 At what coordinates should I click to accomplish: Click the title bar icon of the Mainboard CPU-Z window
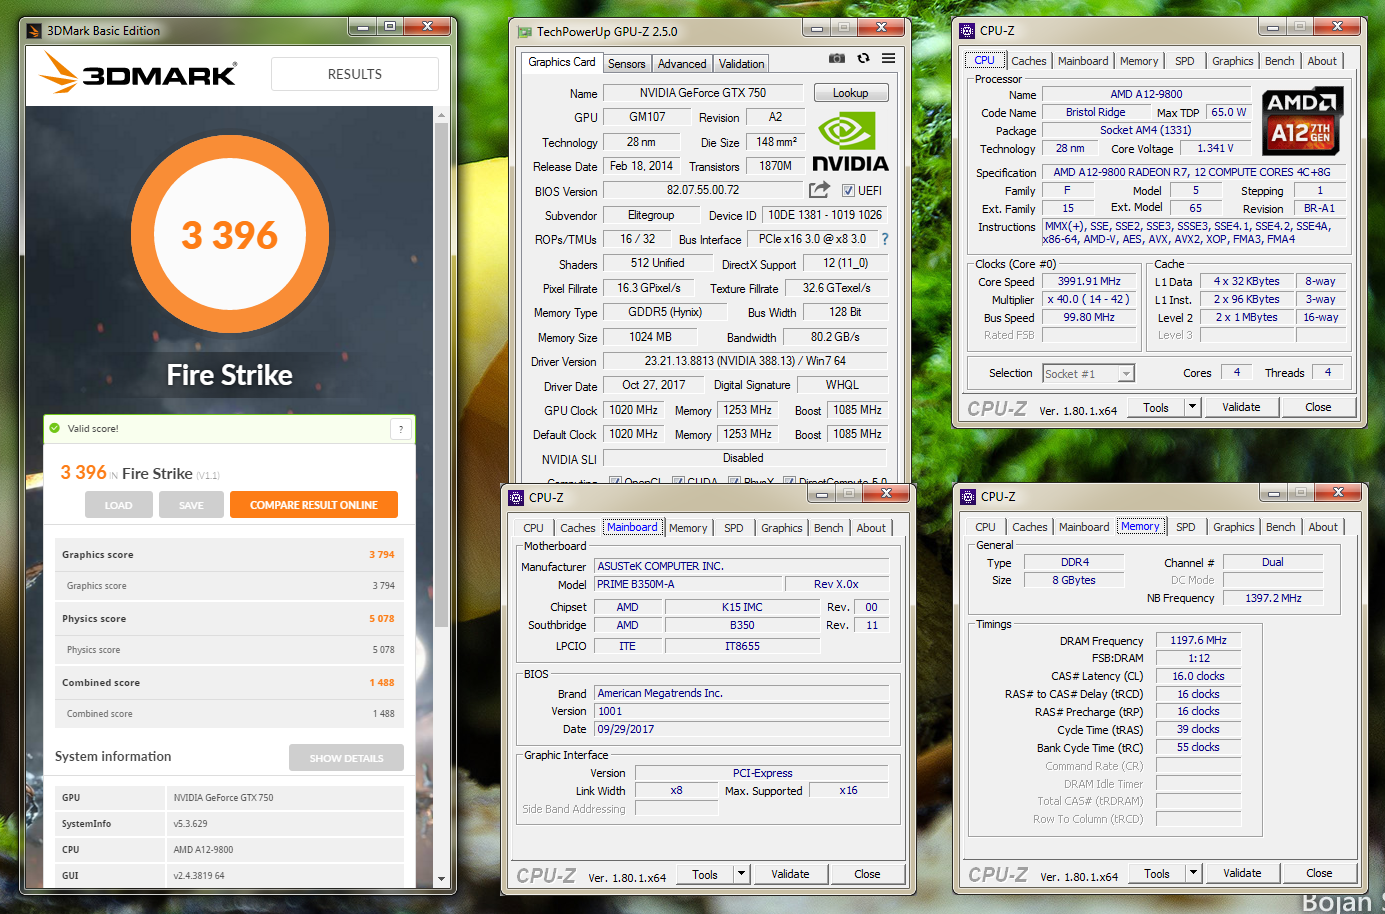[516, 497]
